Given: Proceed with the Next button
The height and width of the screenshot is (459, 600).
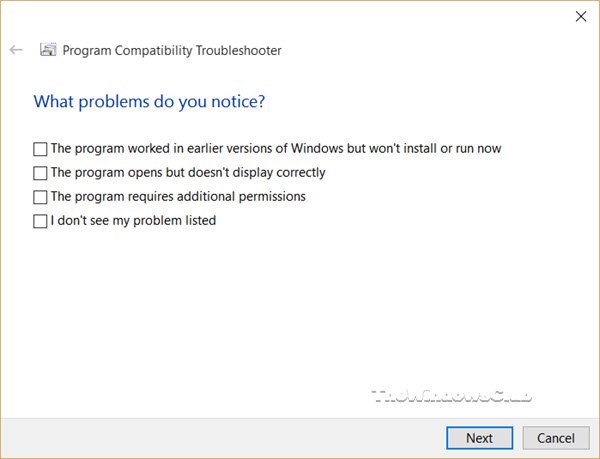Looking at the screenshot, I should (x=479, y=438).
